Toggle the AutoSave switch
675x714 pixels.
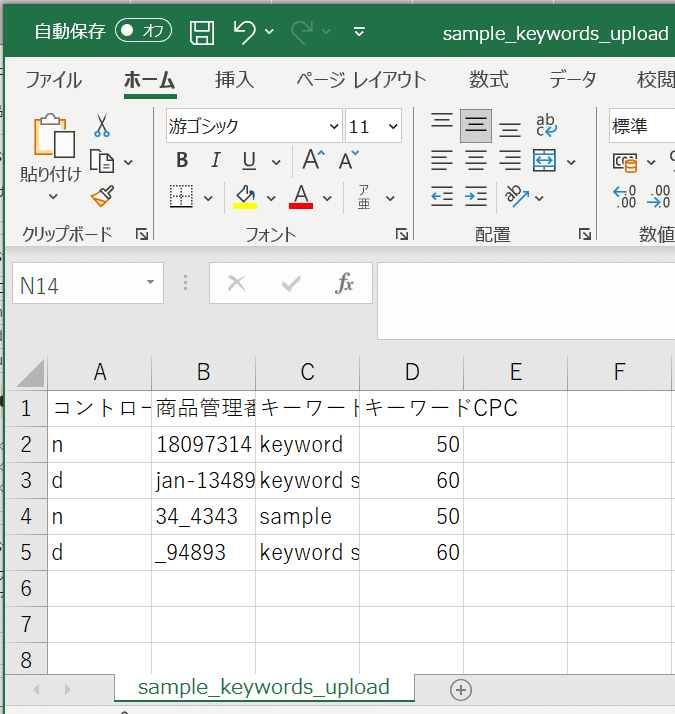click(x=143, y=31)
